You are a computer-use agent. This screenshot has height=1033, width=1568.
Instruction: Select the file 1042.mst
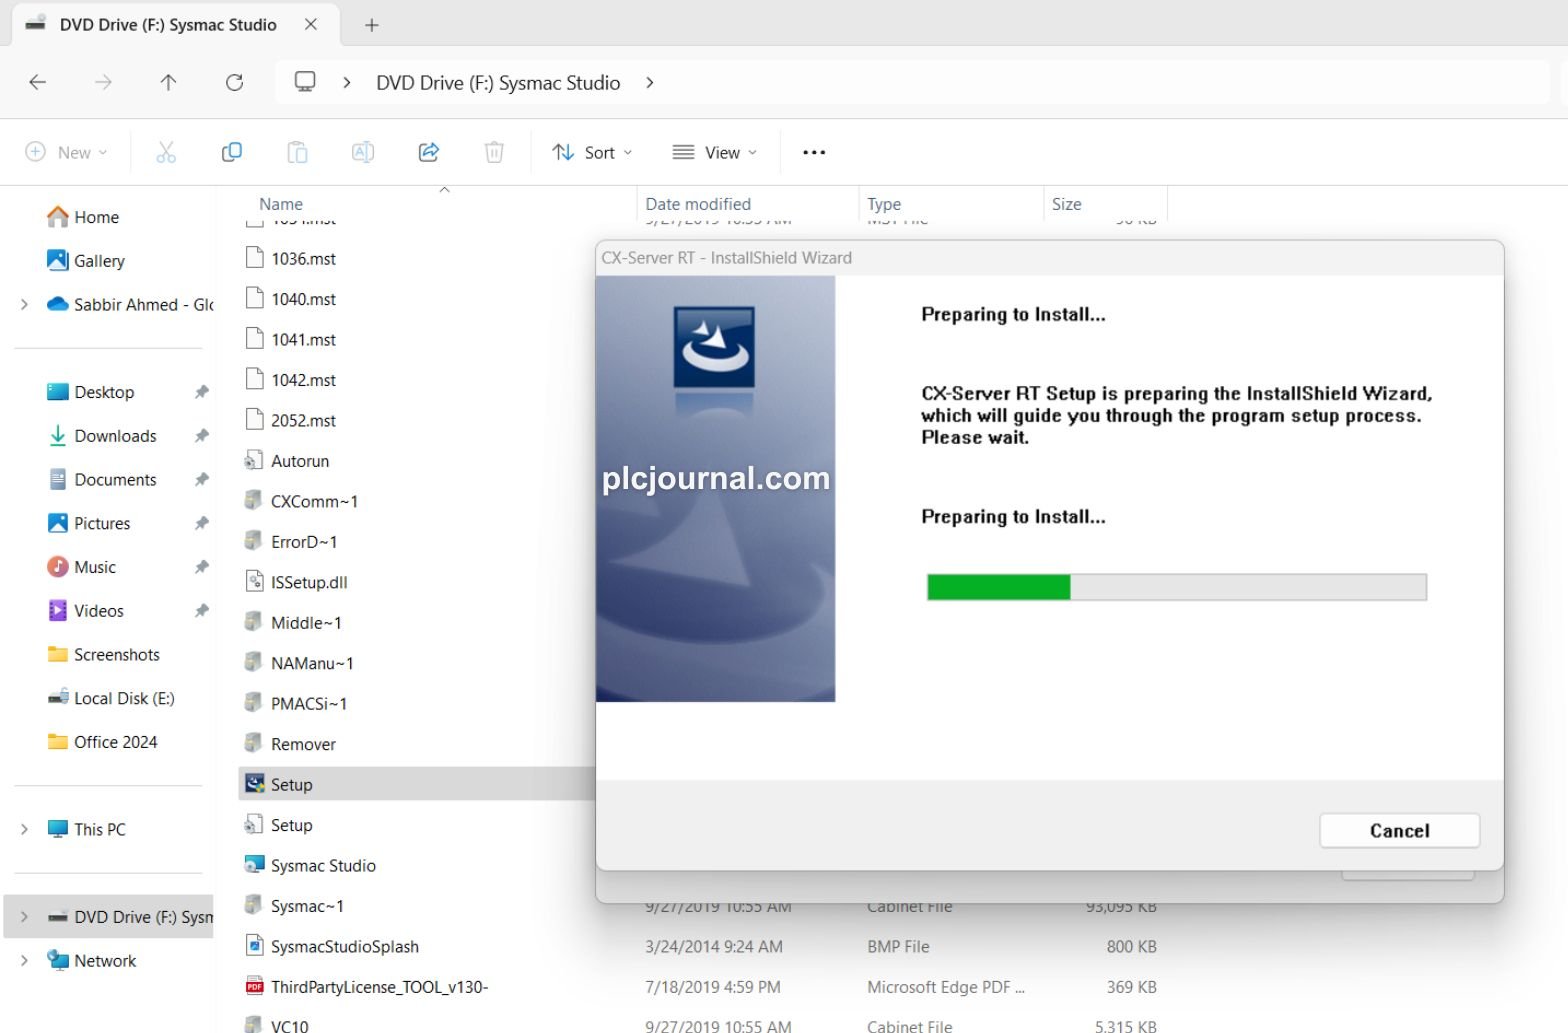point(303,380)
